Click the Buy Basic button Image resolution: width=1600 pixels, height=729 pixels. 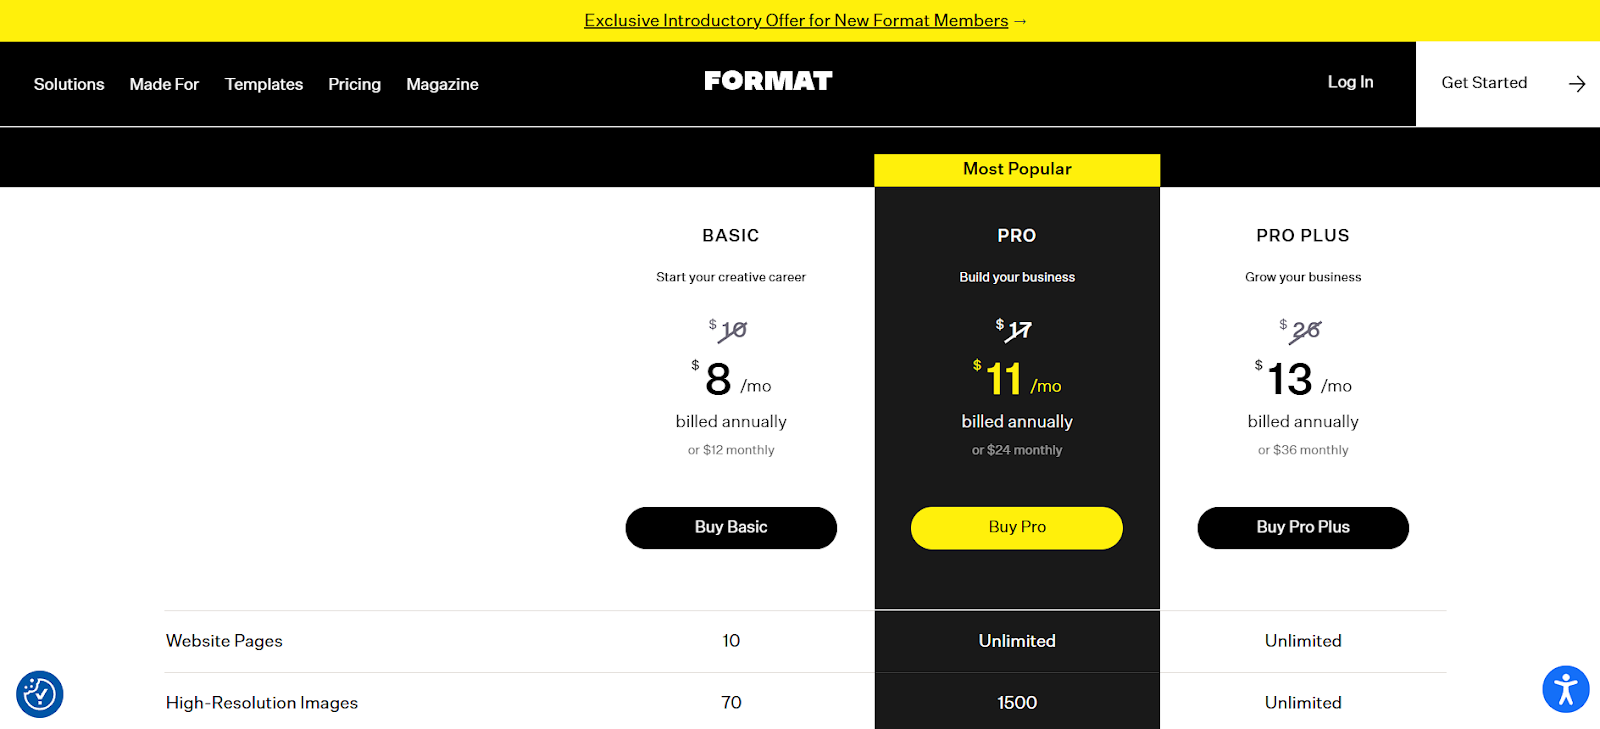click(731, 528)
